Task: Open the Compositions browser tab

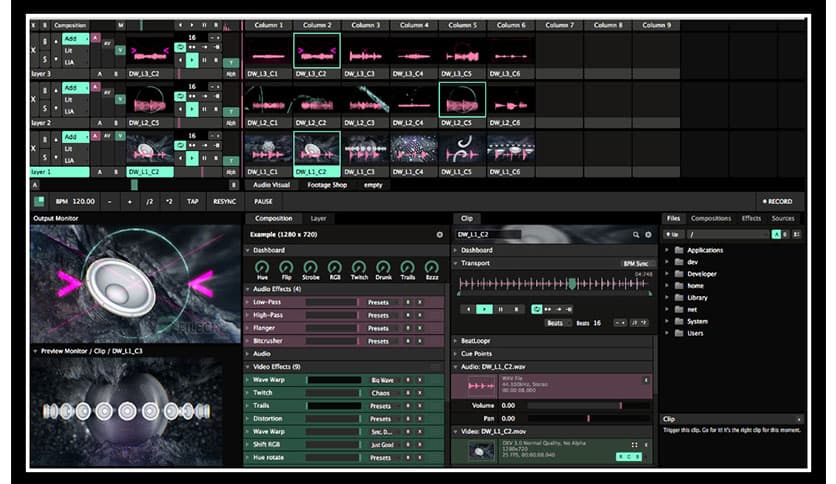Action: pyautogui.click(x=711, y=219)
